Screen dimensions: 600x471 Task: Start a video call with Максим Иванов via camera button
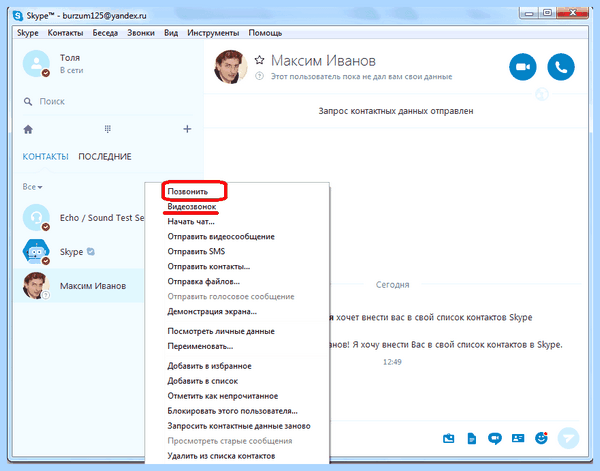pyautogui.click(x=522, y=67)
